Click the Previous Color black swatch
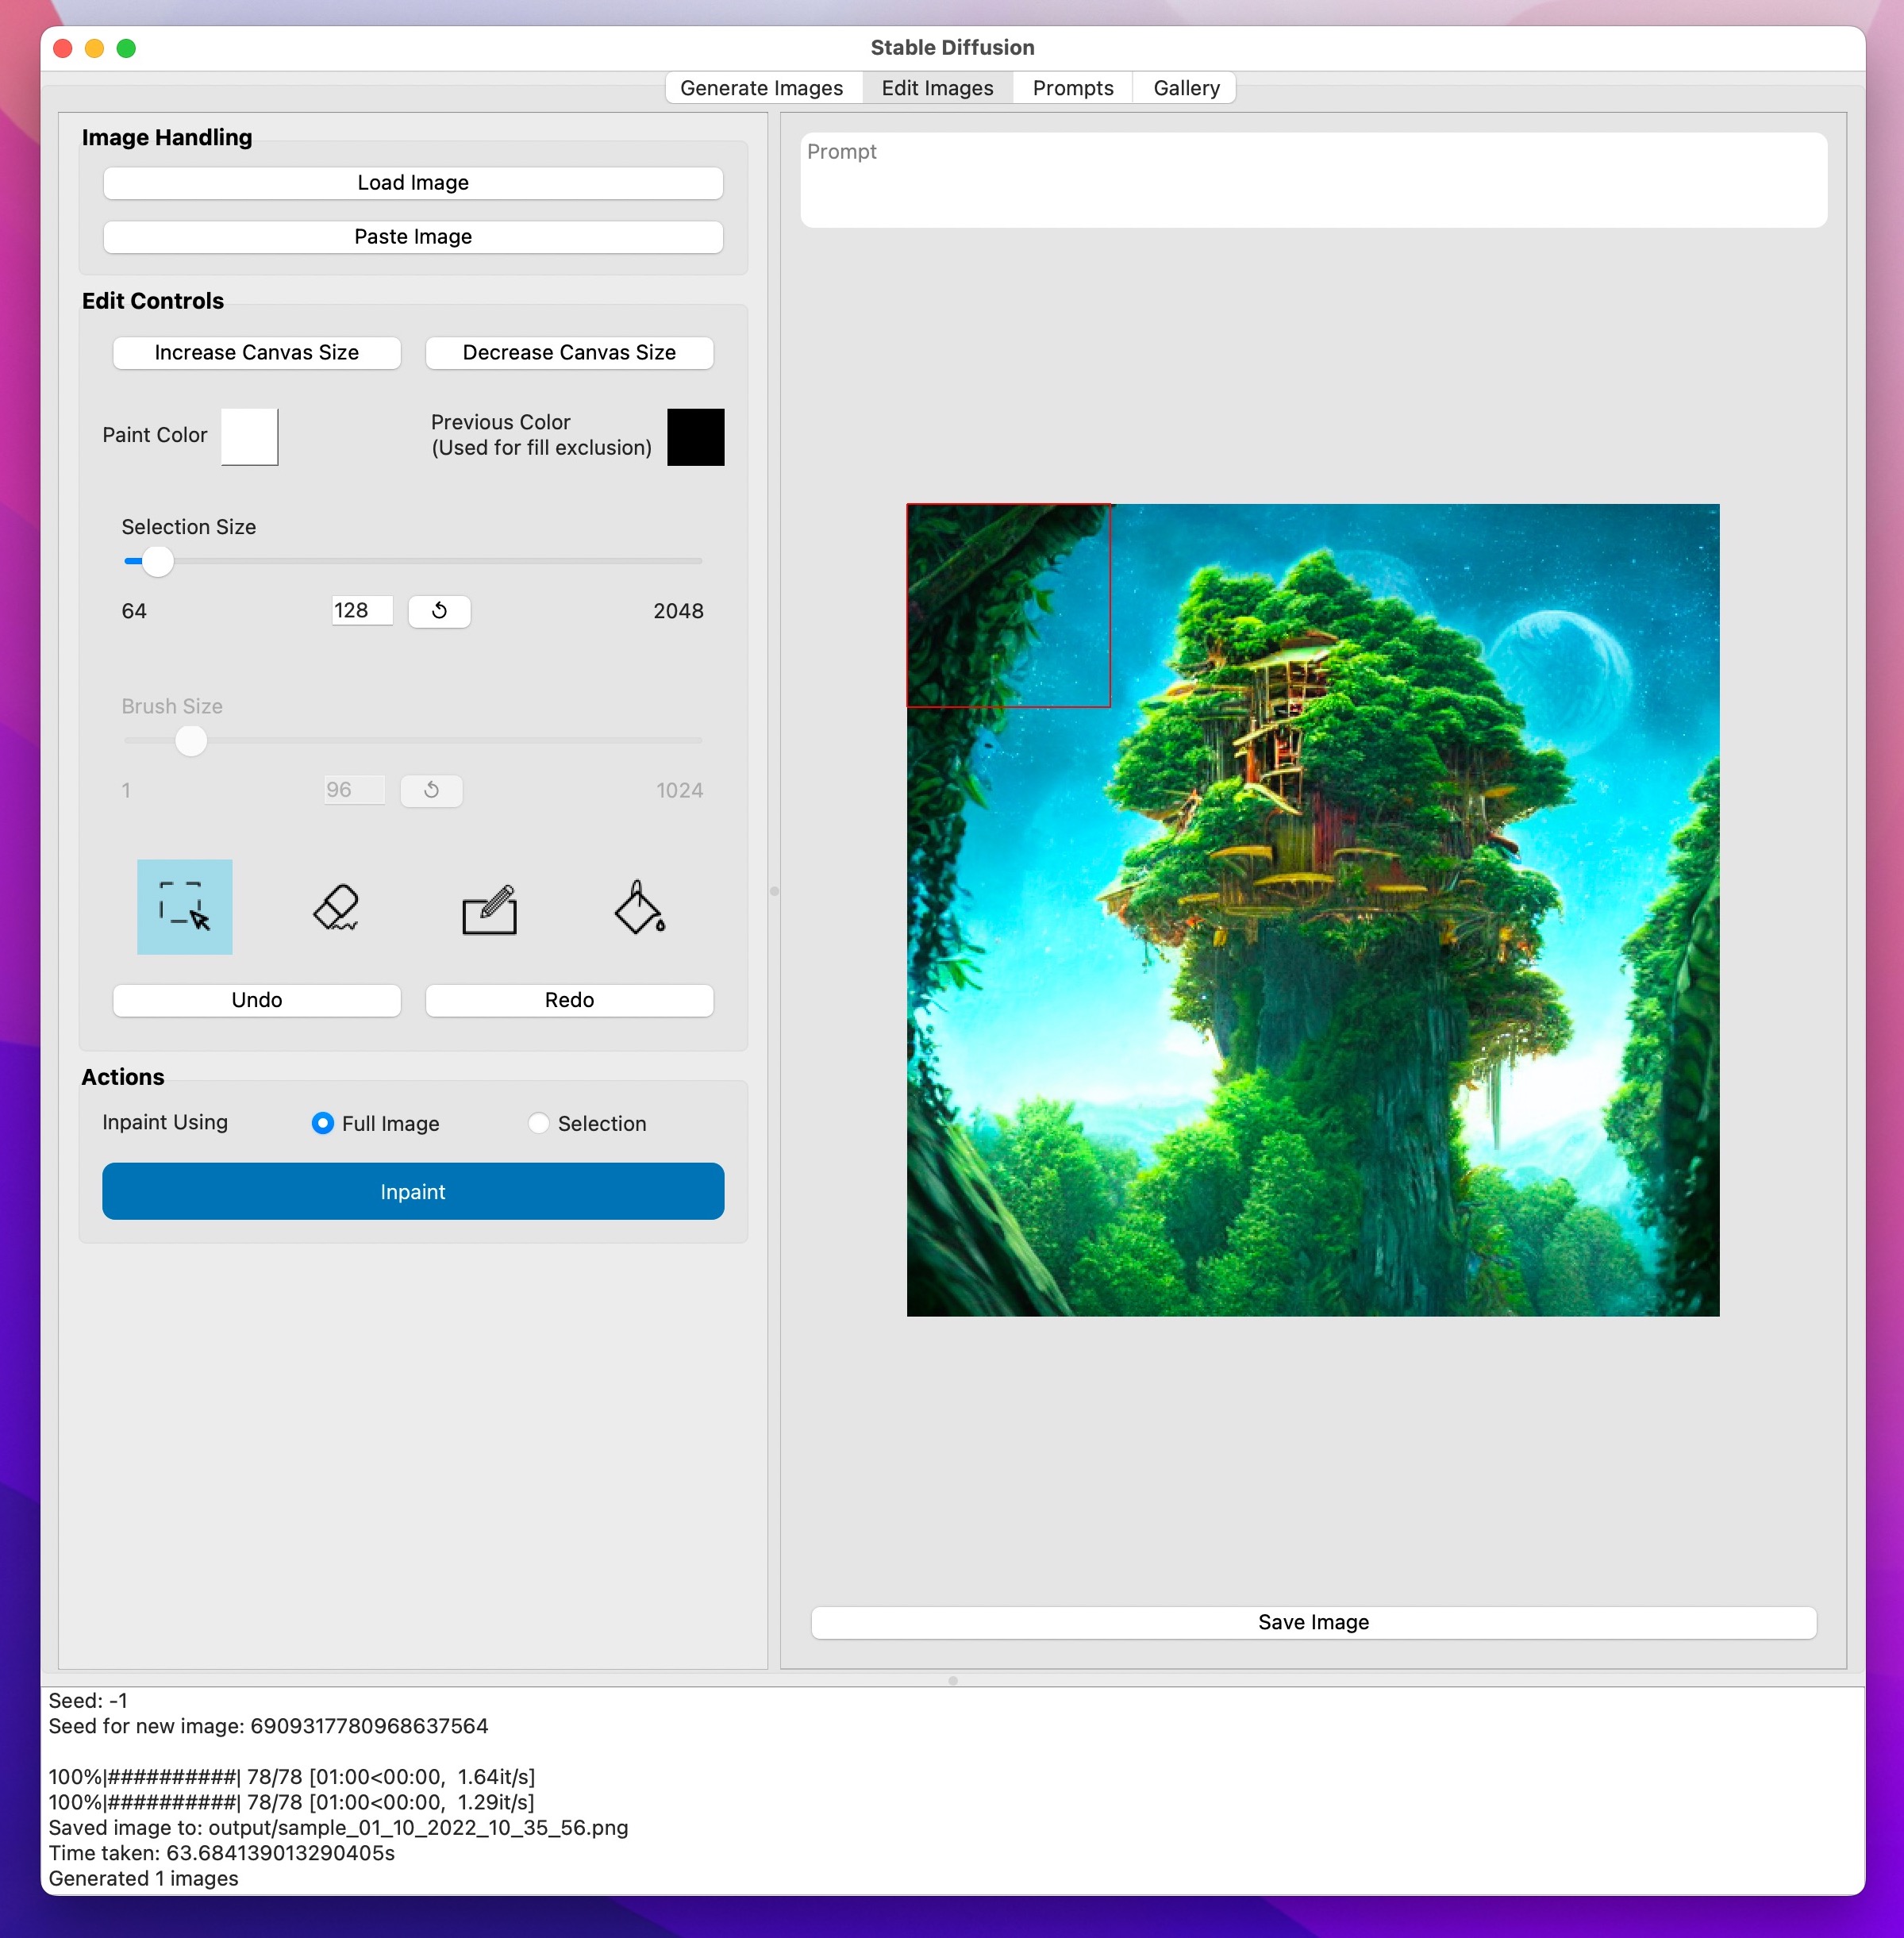 (x=698, y=436)
